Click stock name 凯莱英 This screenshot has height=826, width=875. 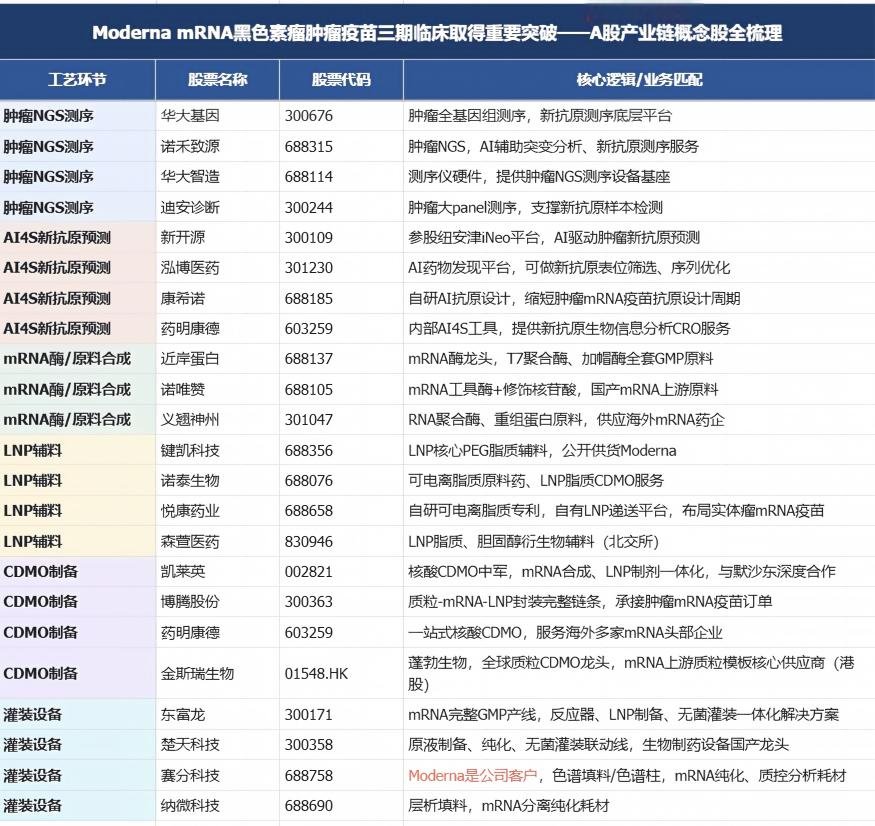click(x=183, y=572)
